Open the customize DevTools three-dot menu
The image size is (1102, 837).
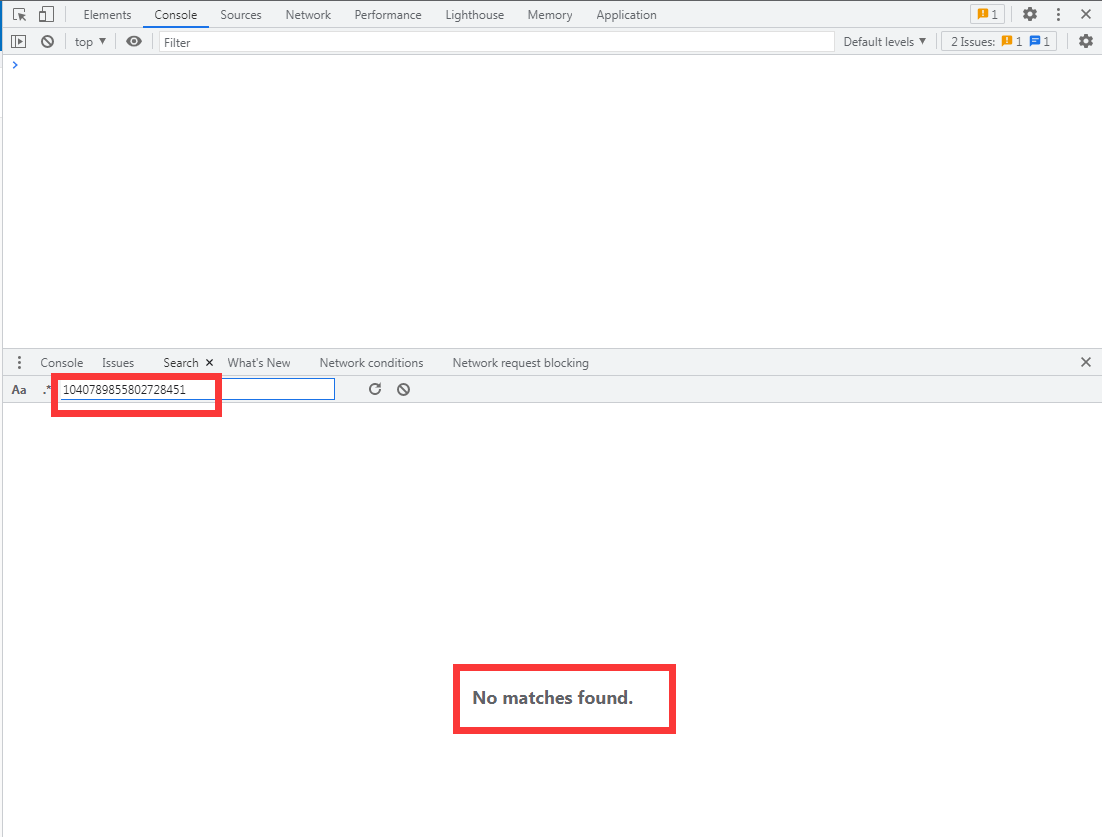(x=1058, y=15)
